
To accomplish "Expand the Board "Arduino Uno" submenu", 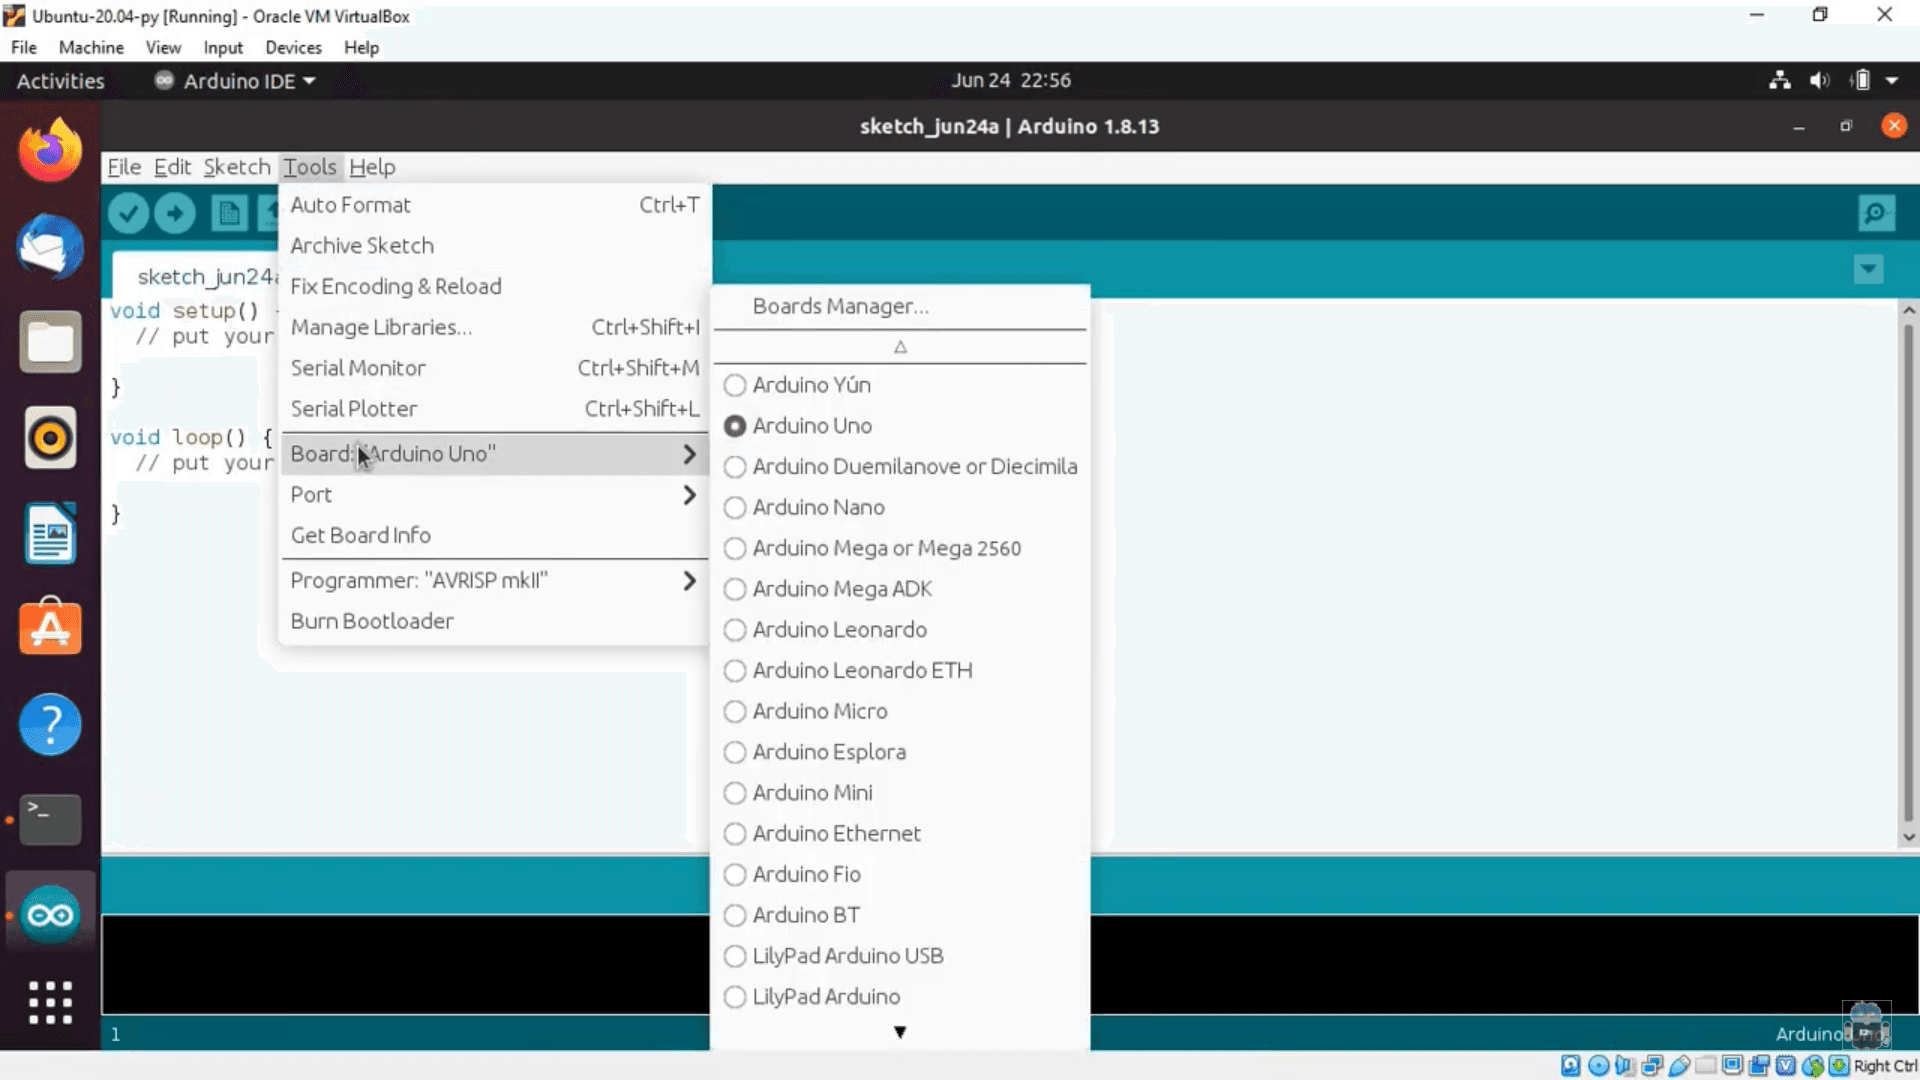I will [494, 454].
